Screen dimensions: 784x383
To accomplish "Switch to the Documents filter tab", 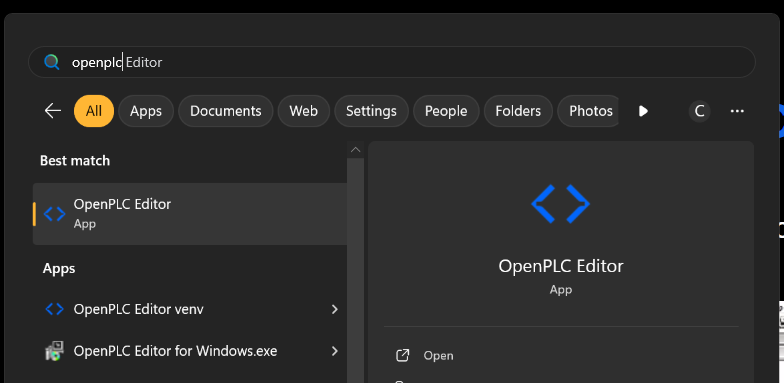I will (226, 111).
